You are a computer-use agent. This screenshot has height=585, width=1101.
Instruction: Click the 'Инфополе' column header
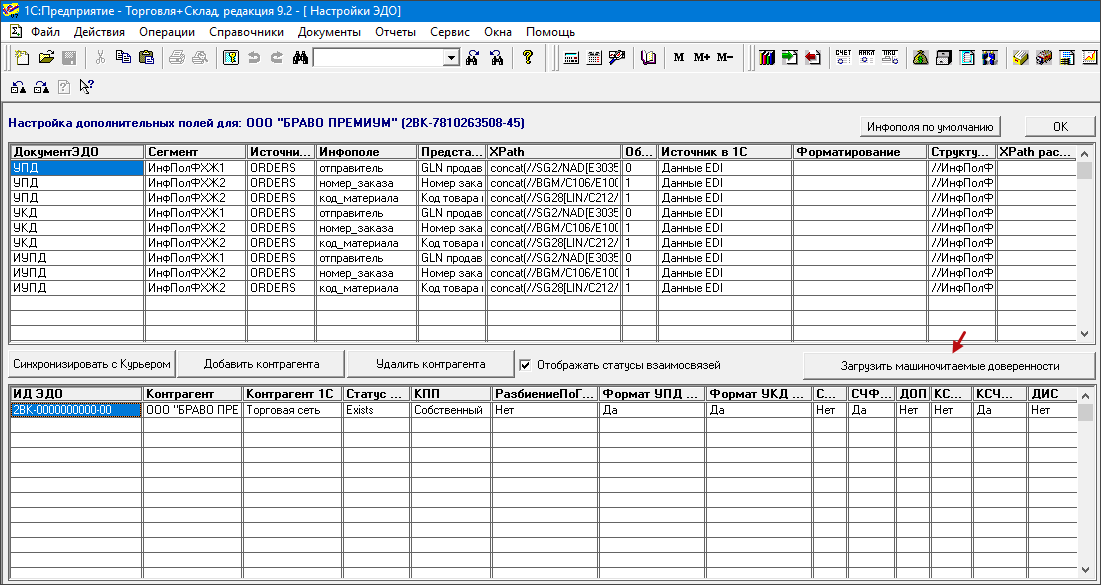(366, 152)
